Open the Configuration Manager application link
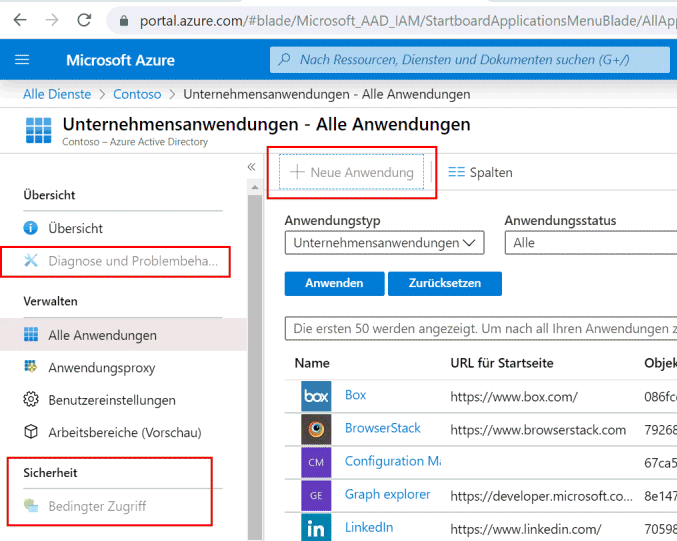This screenshot has width=677, height=541. coord(393,461)
